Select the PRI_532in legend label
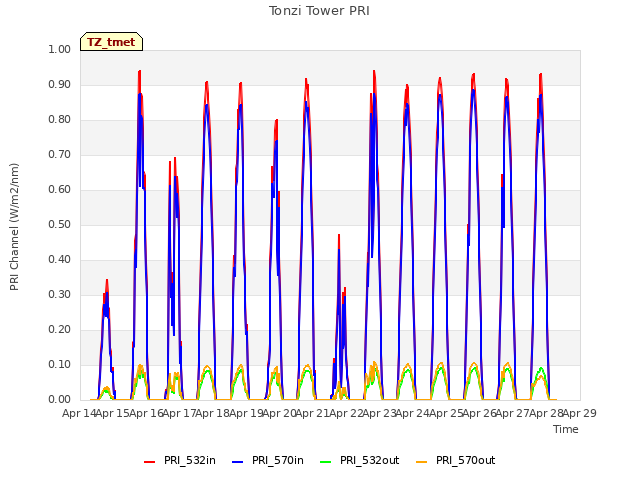The image size is (640, 480). (190, 460)
